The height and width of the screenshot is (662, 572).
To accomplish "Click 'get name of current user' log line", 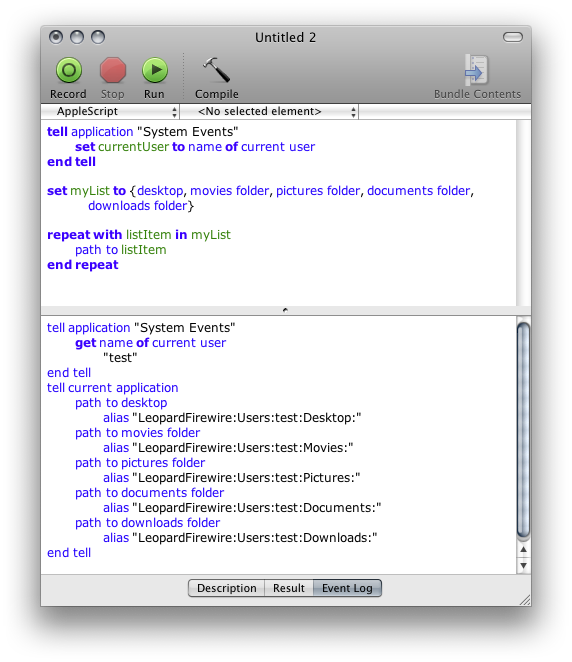I will pyautogui.click(x=151, y=343).
